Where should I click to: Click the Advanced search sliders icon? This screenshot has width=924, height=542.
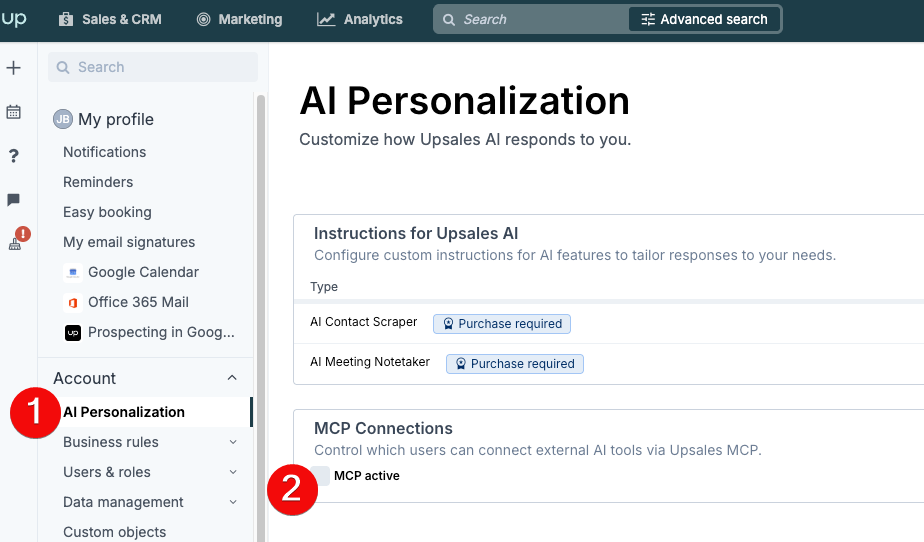(648, 19)
